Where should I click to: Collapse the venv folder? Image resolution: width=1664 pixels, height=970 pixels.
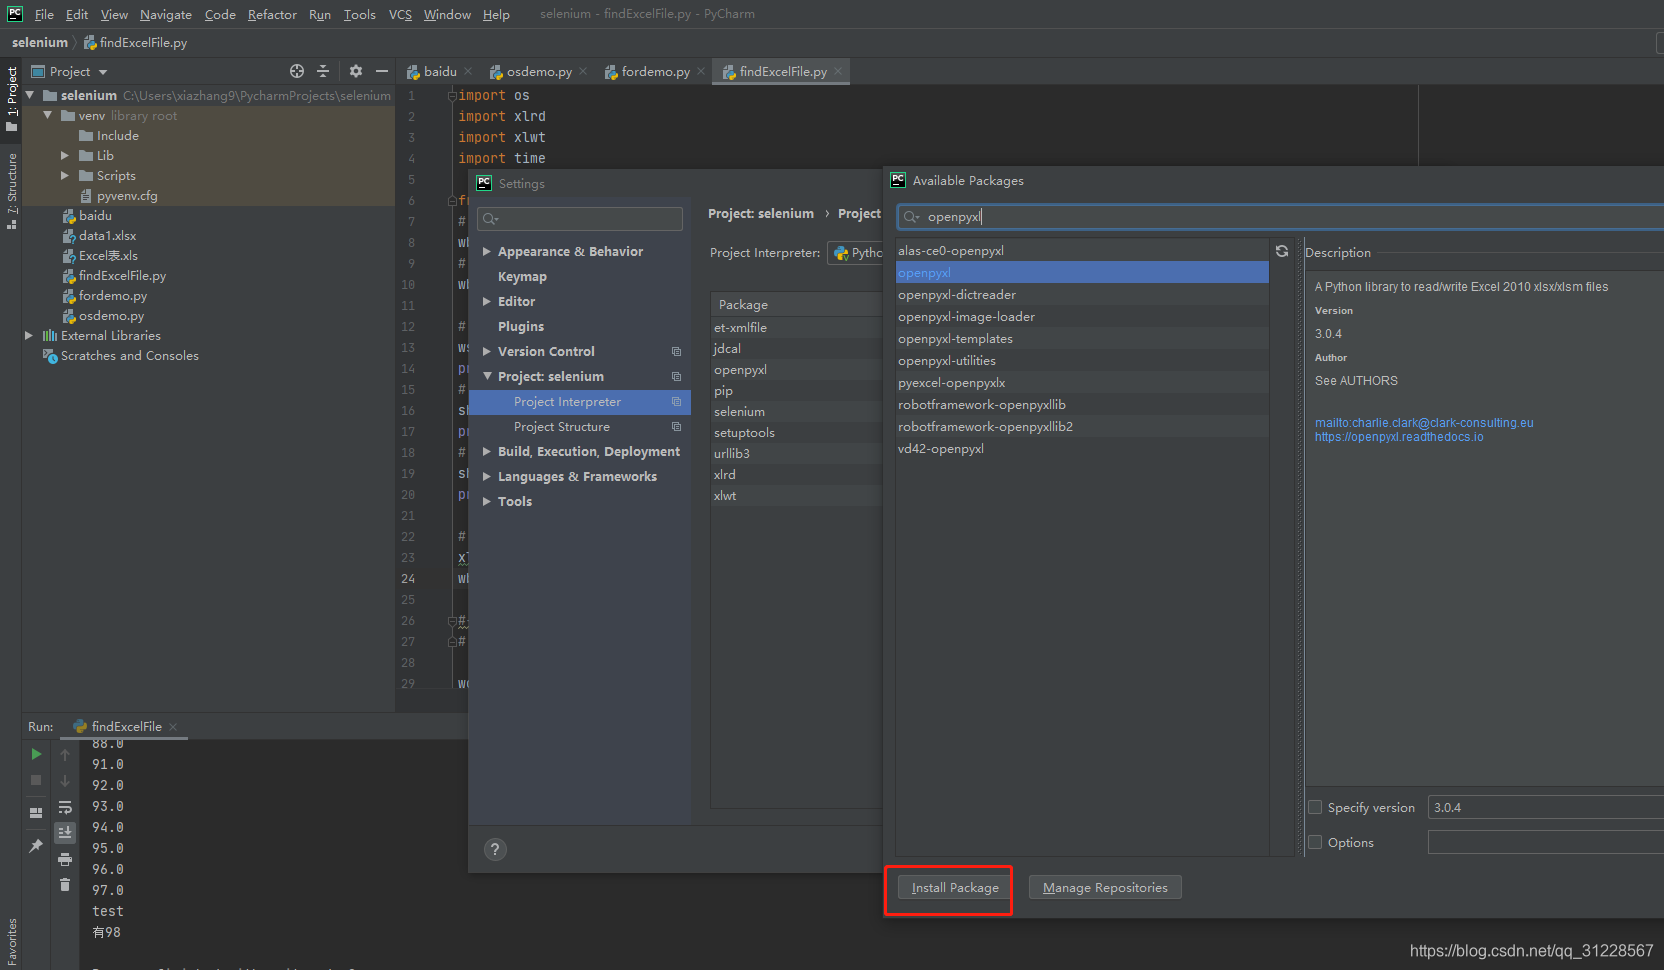47,115
